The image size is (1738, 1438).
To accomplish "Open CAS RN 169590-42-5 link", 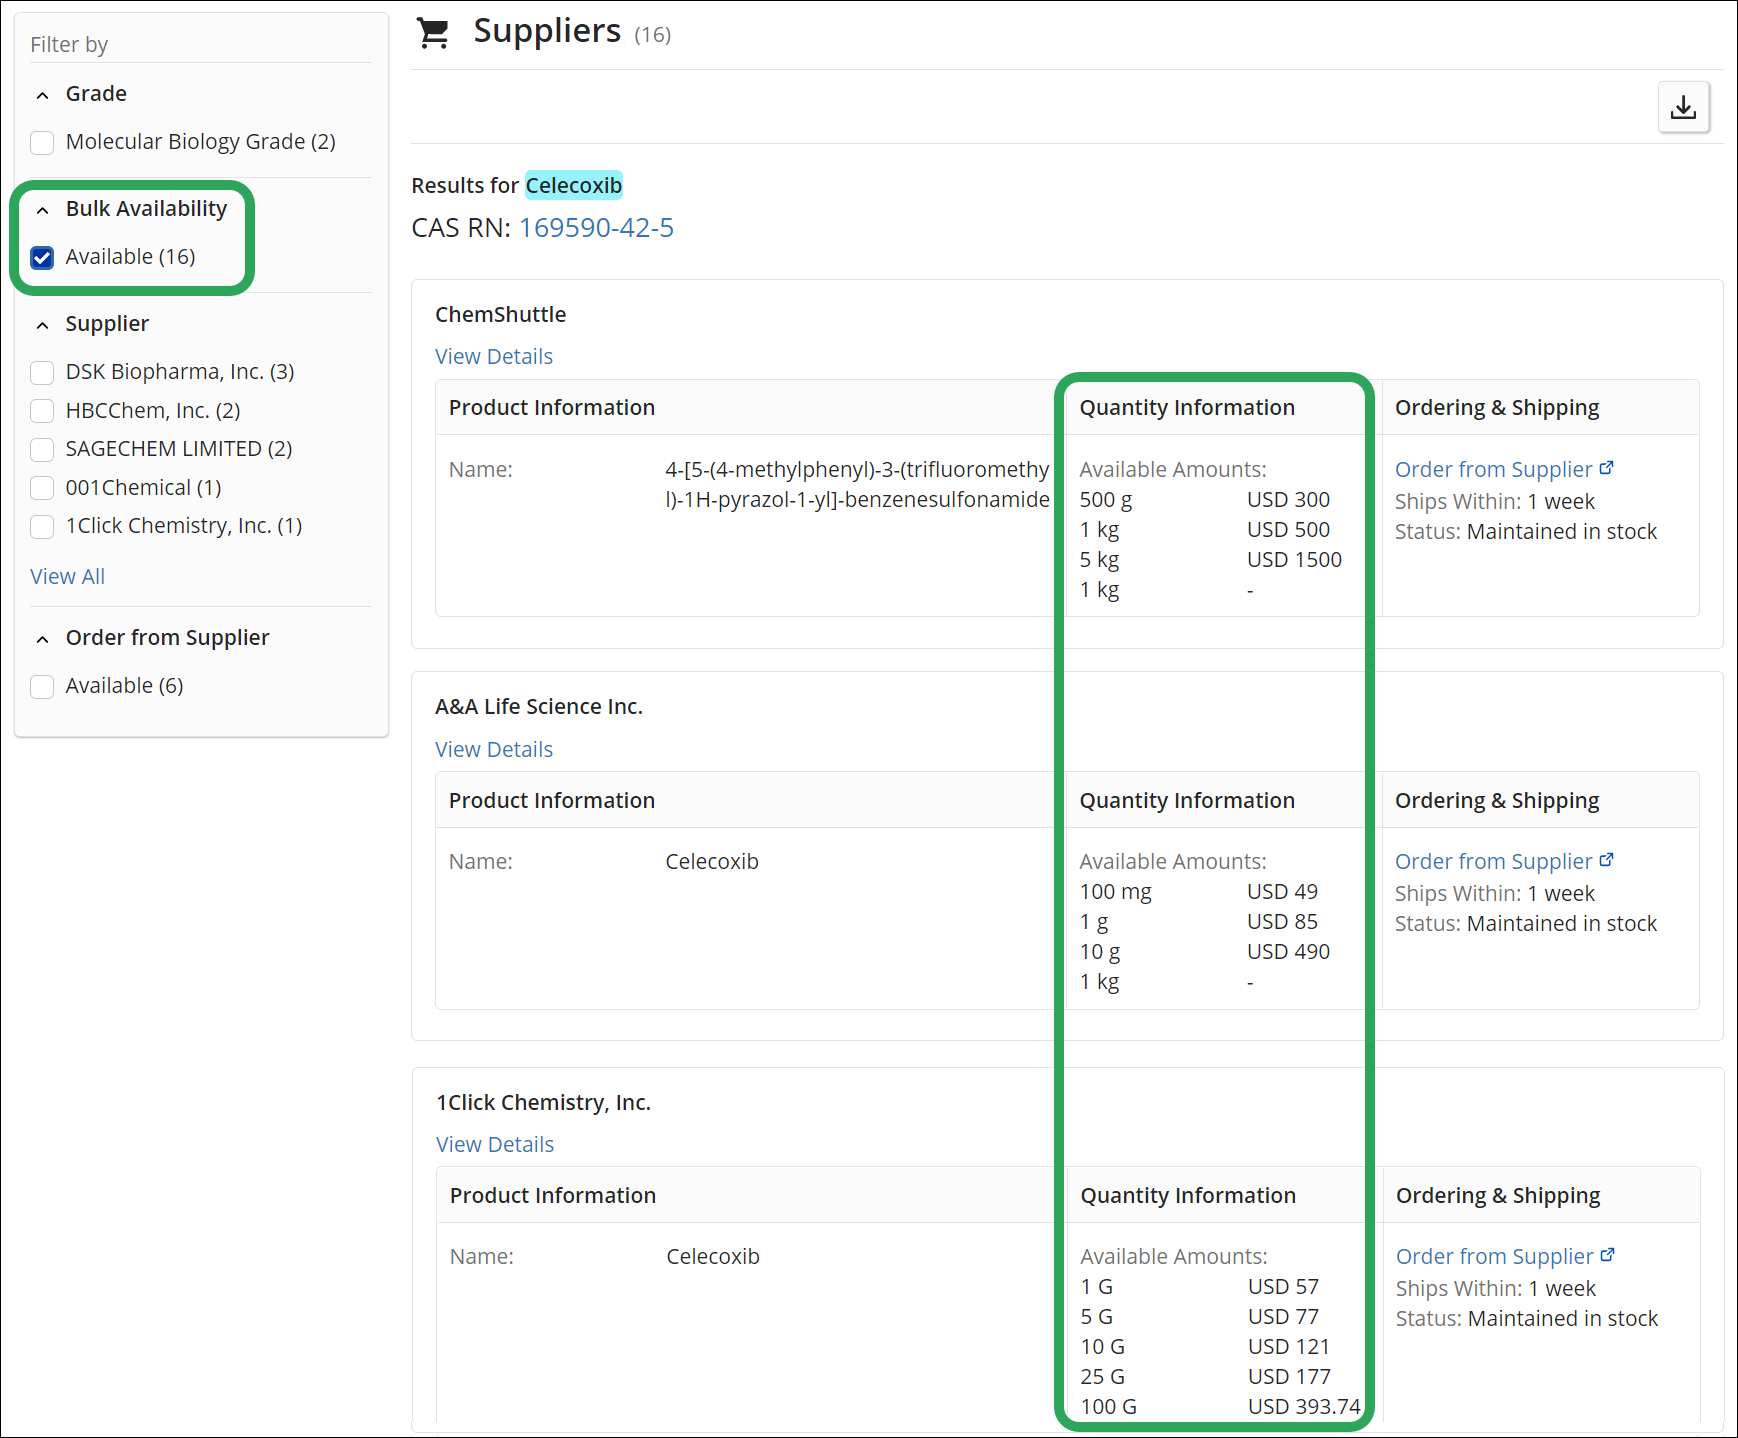I will tap(596, 228).
